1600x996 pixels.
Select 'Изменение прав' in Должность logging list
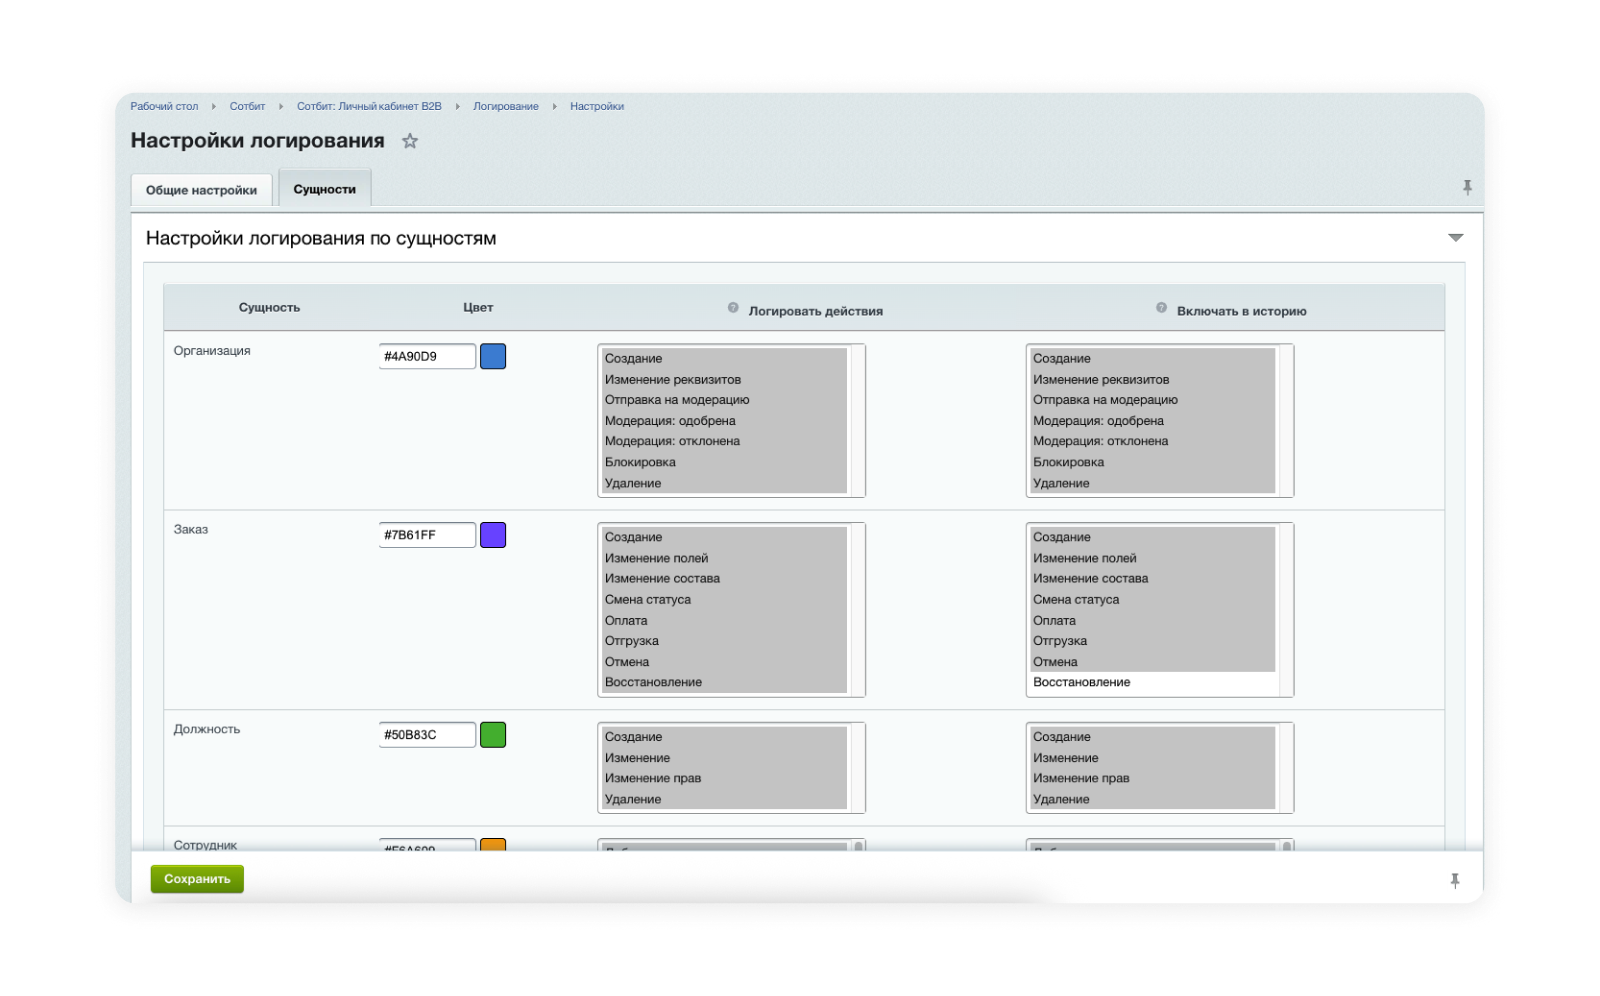point(724,778)
